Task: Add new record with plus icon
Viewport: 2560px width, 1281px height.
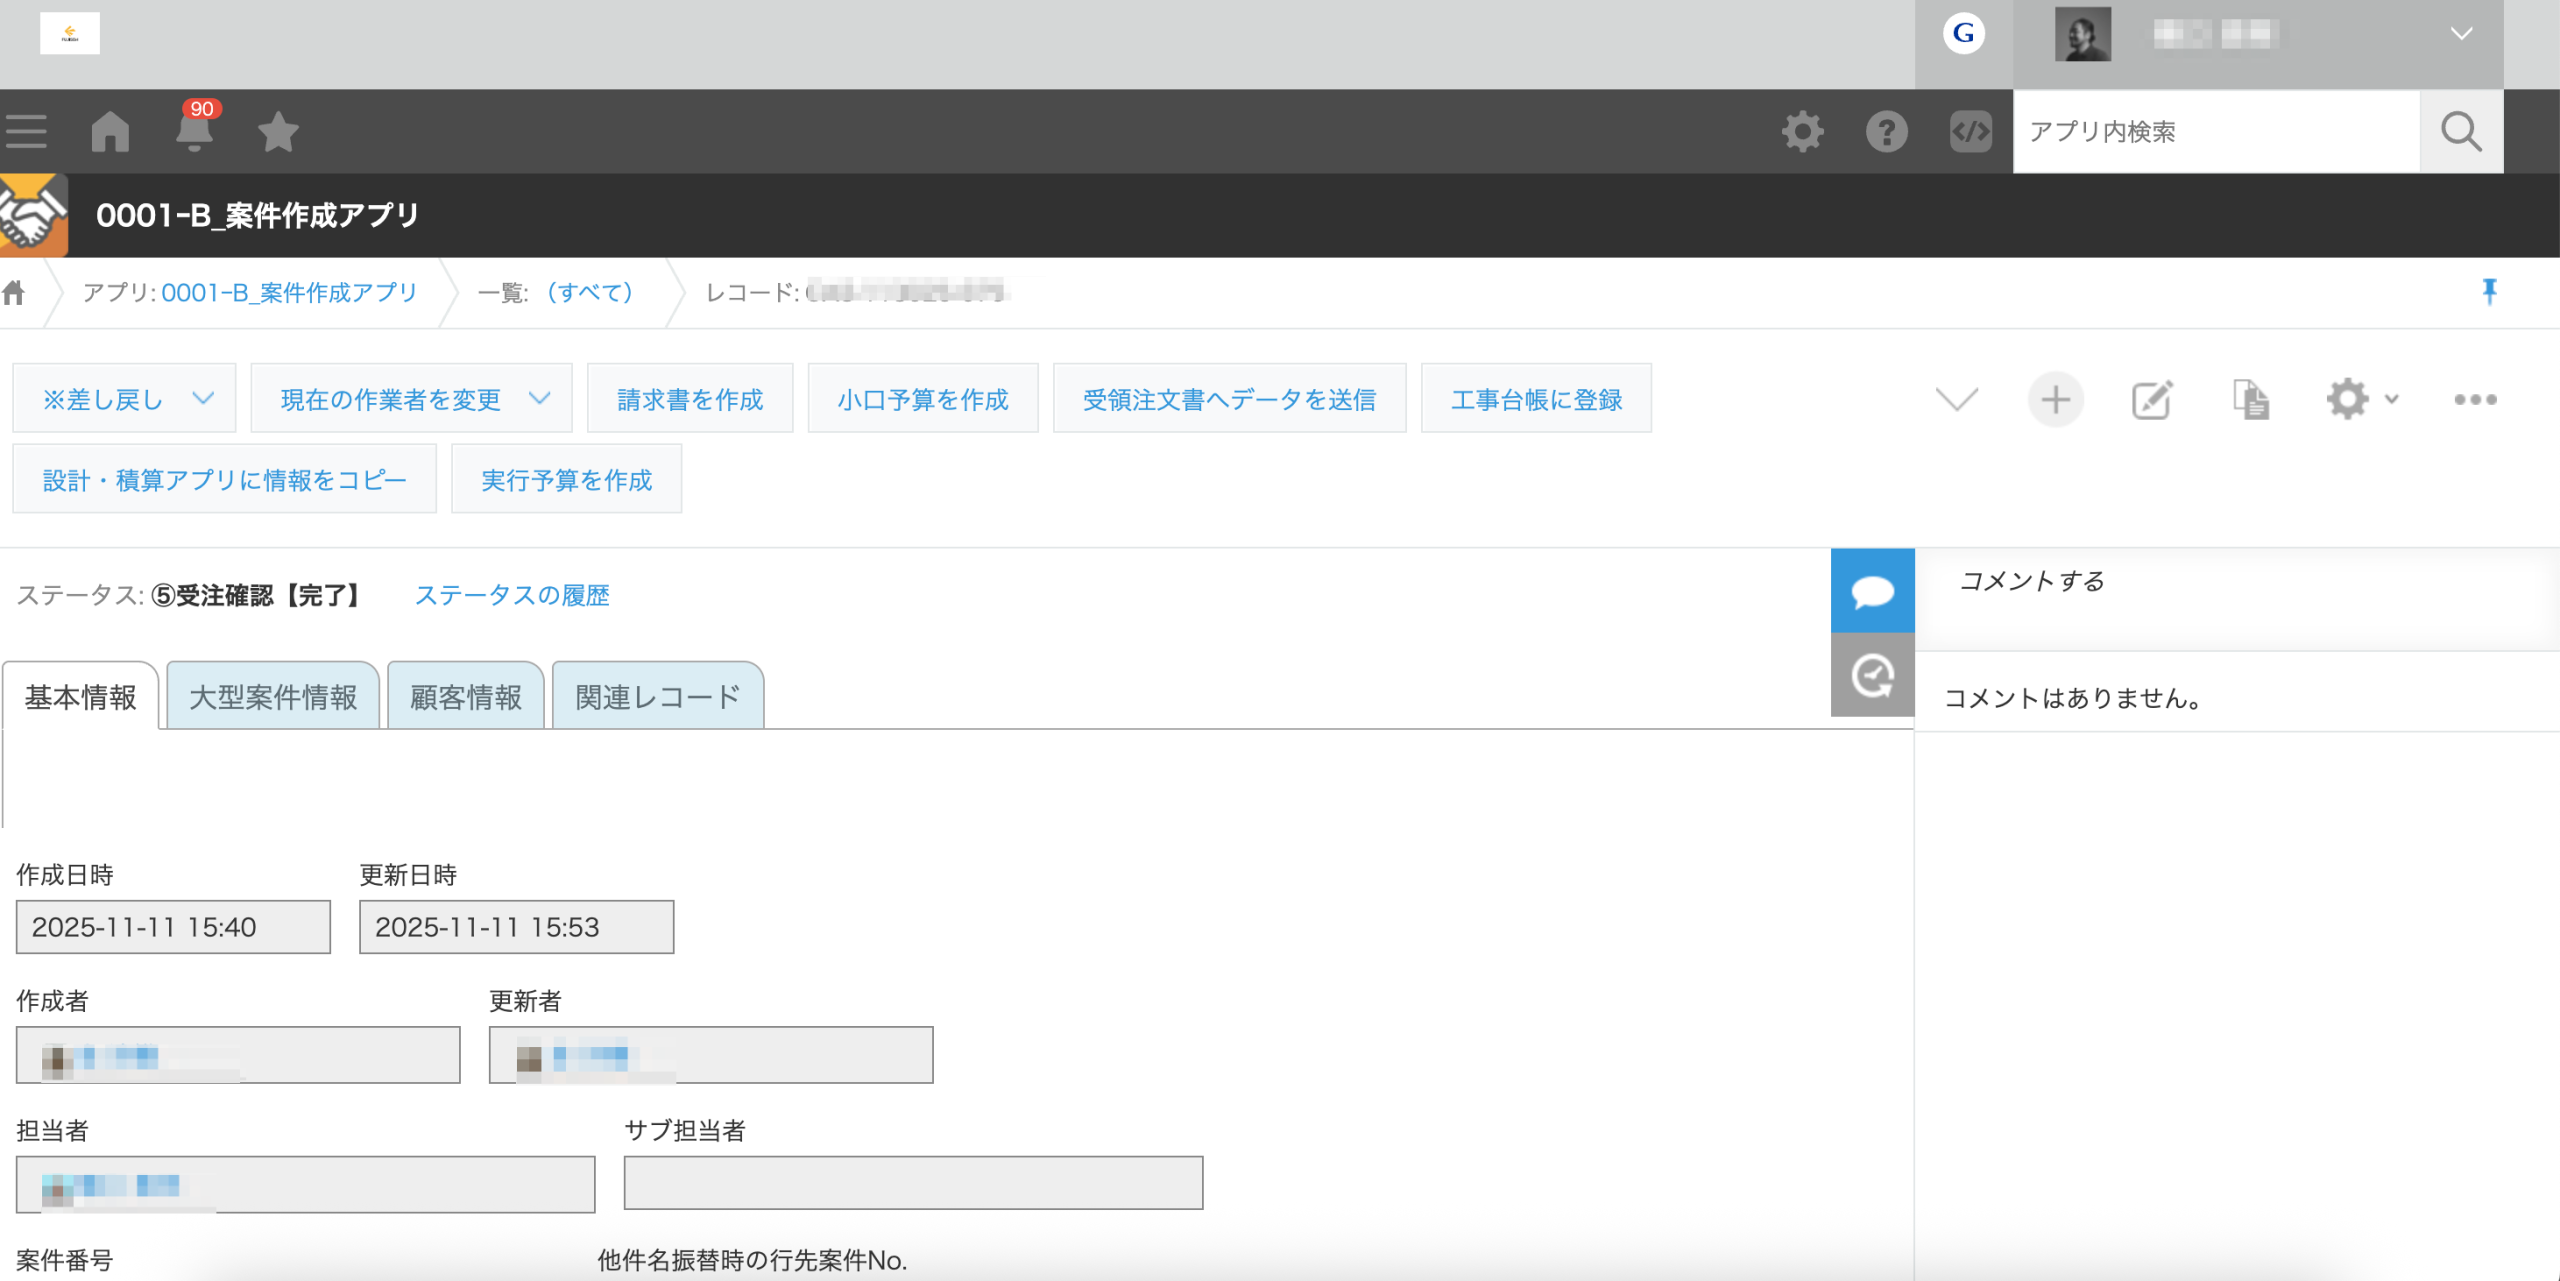Action: (x=2055, y=400)
